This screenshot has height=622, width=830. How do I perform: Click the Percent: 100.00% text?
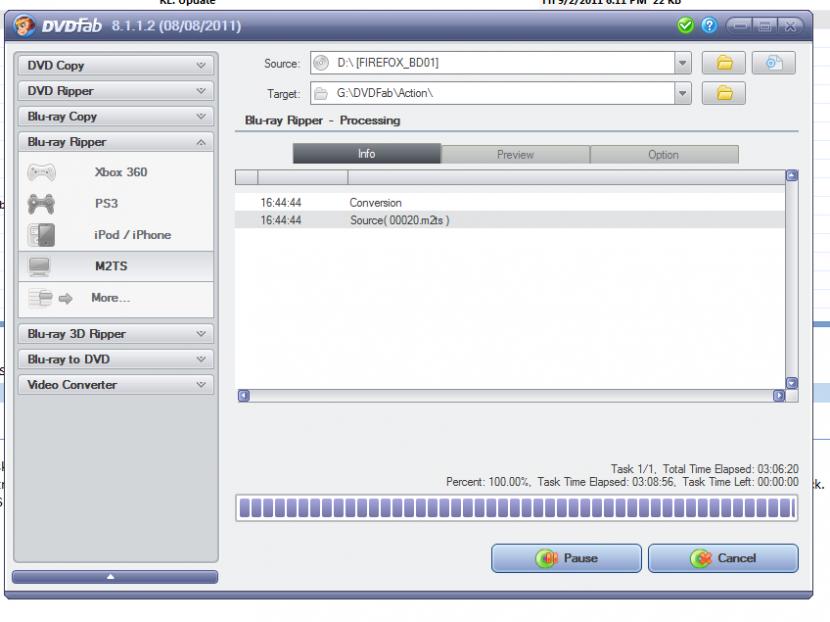coord(488,482)
